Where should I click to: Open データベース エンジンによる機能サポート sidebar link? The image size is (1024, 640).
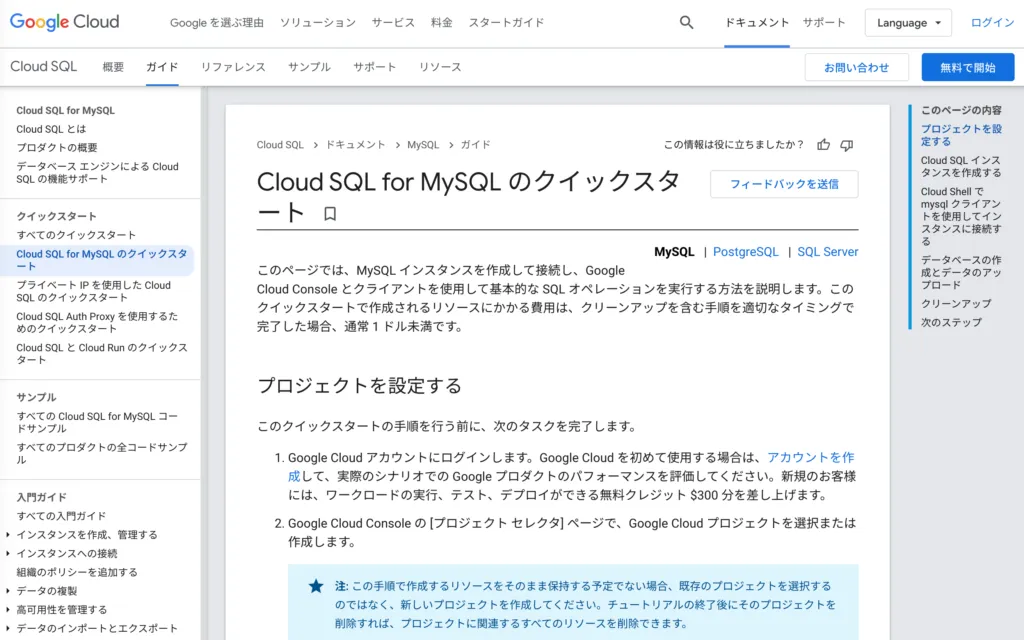point(97,172)
